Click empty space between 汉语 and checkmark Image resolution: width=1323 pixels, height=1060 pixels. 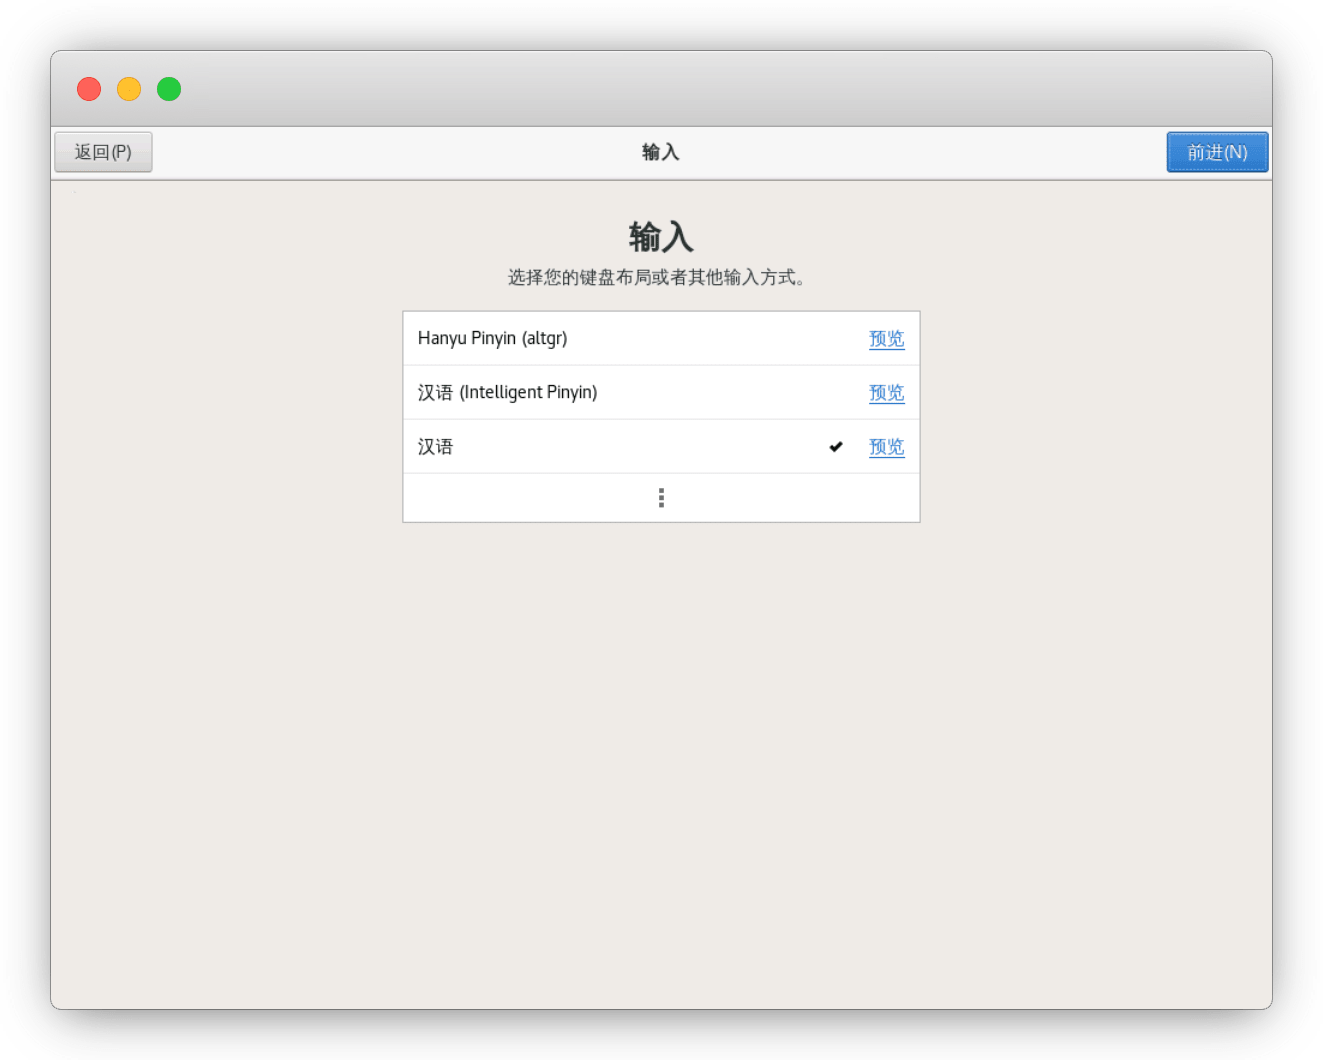tap(640, 447)
